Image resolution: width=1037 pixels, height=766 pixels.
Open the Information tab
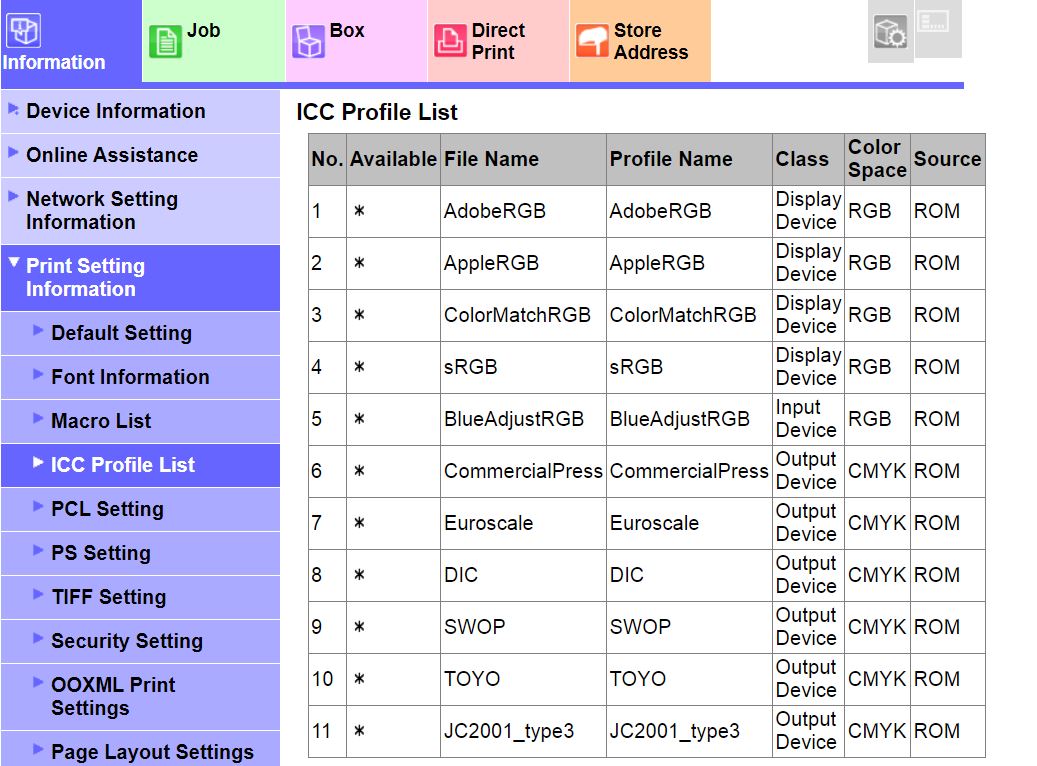point(71,41)
